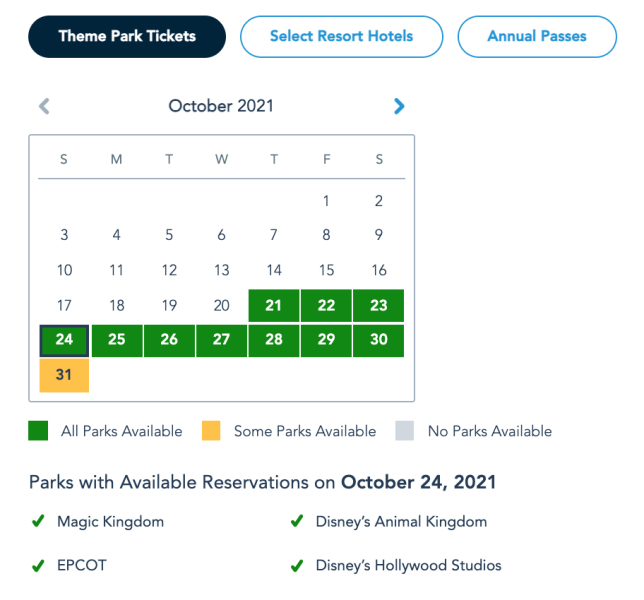This screenshot has width=644, height=600.
Task: Click October 1 on the calendar
Action: pos(326,201)
